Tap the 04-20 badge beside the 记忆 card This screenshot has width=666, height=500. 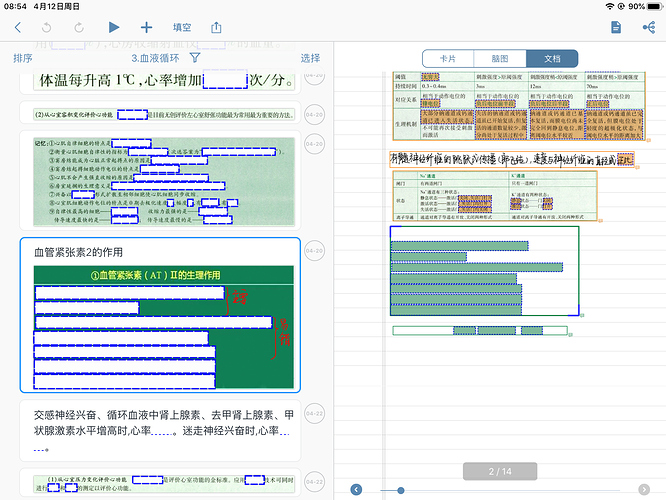314,144
